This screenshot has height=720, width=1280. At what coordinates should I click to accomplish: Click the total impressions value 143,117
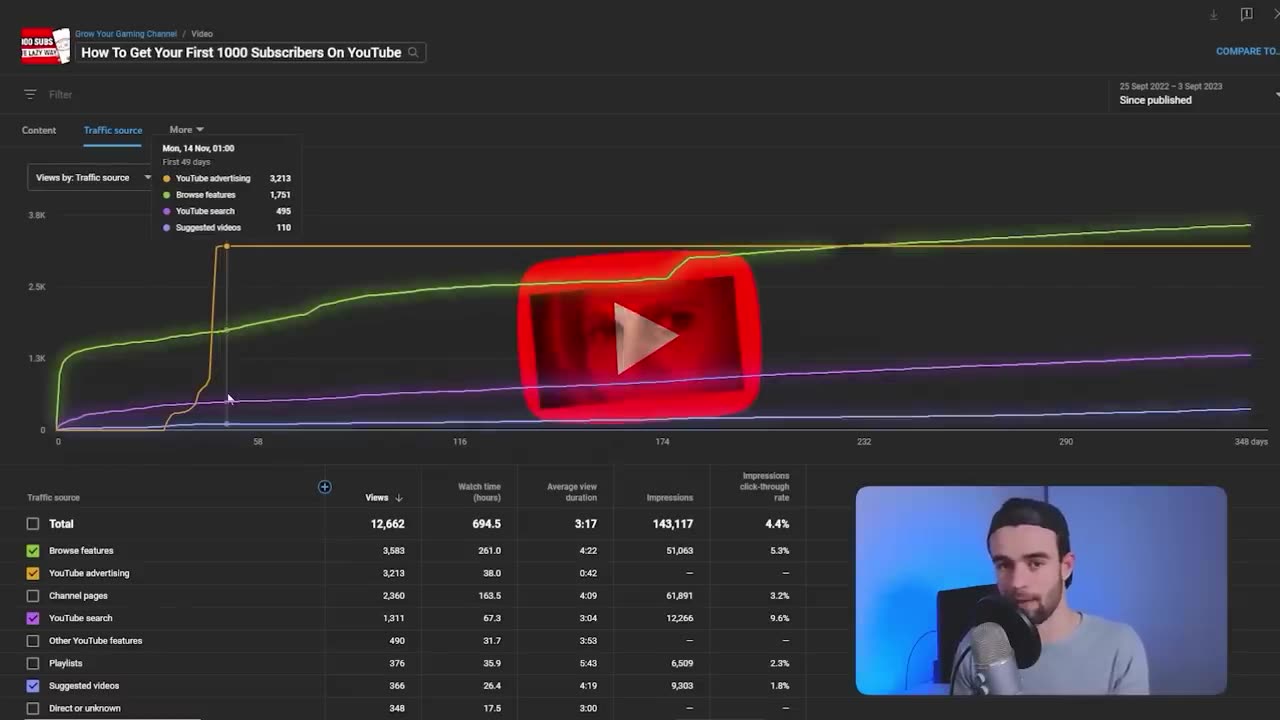[672, 524]
